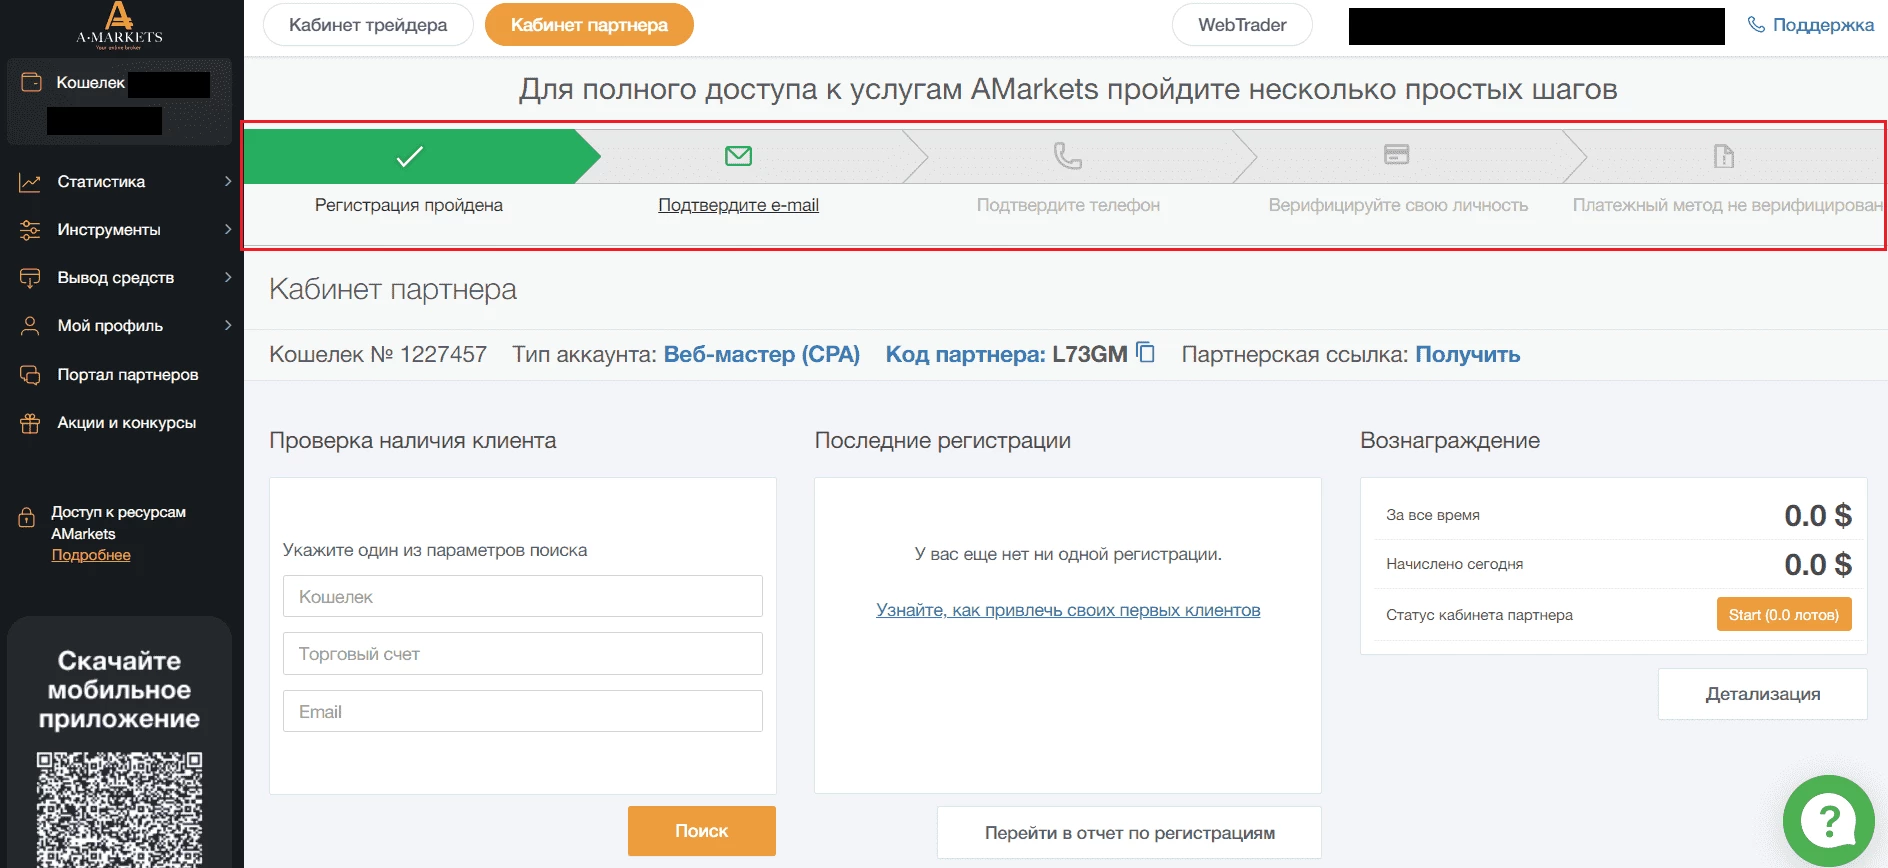The width and height of the screenshot is (1888, 868).
Task: Click the identity verification card icon
Action: (x=1397, y=154)
